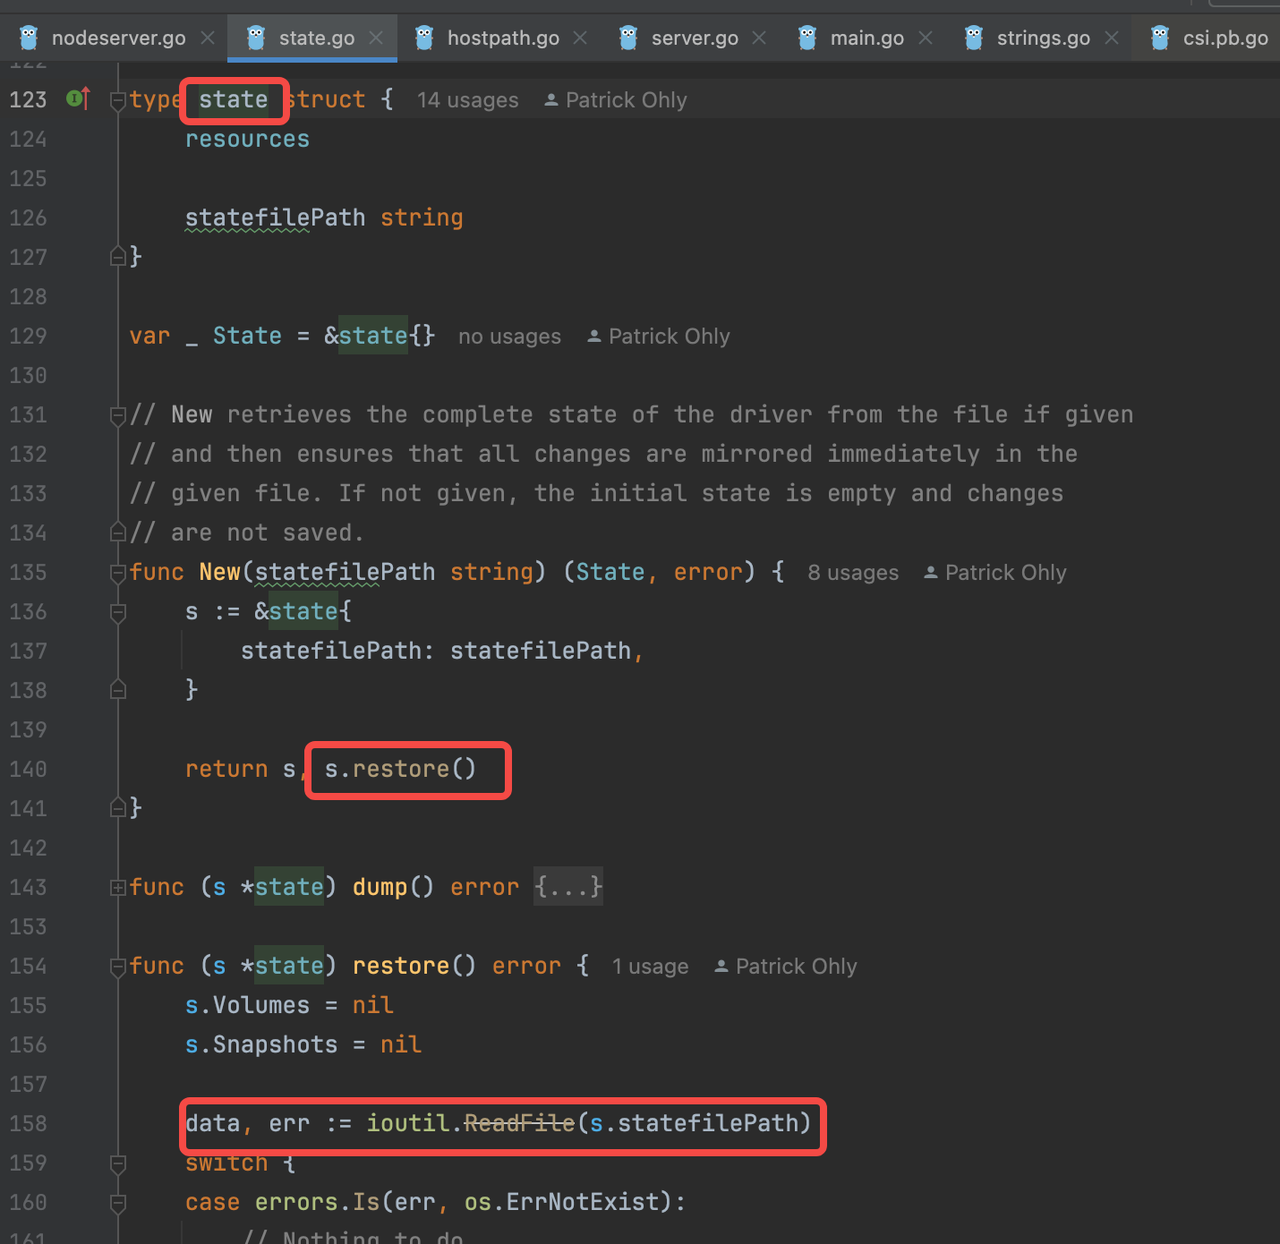1280x1244 pixels.
Task: Click author Patrick Ohly on line 129
Action: coord(669,336)
